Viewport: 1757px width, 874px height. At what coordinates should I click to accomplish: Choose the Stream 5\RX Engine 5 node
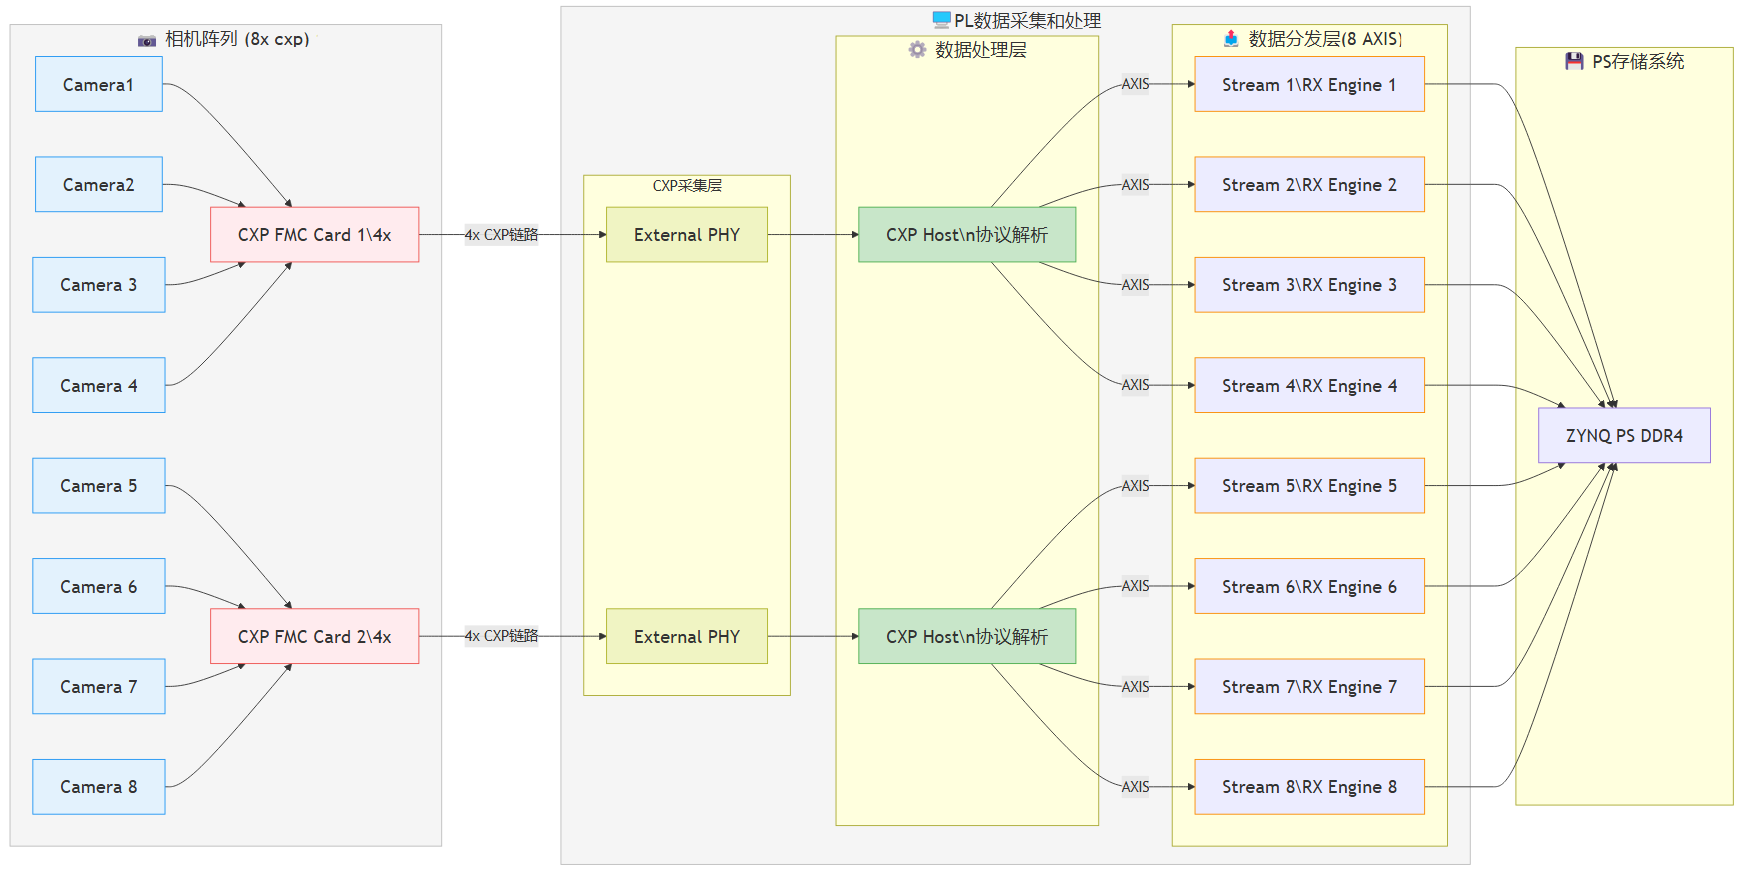(x=1309, y=486)
